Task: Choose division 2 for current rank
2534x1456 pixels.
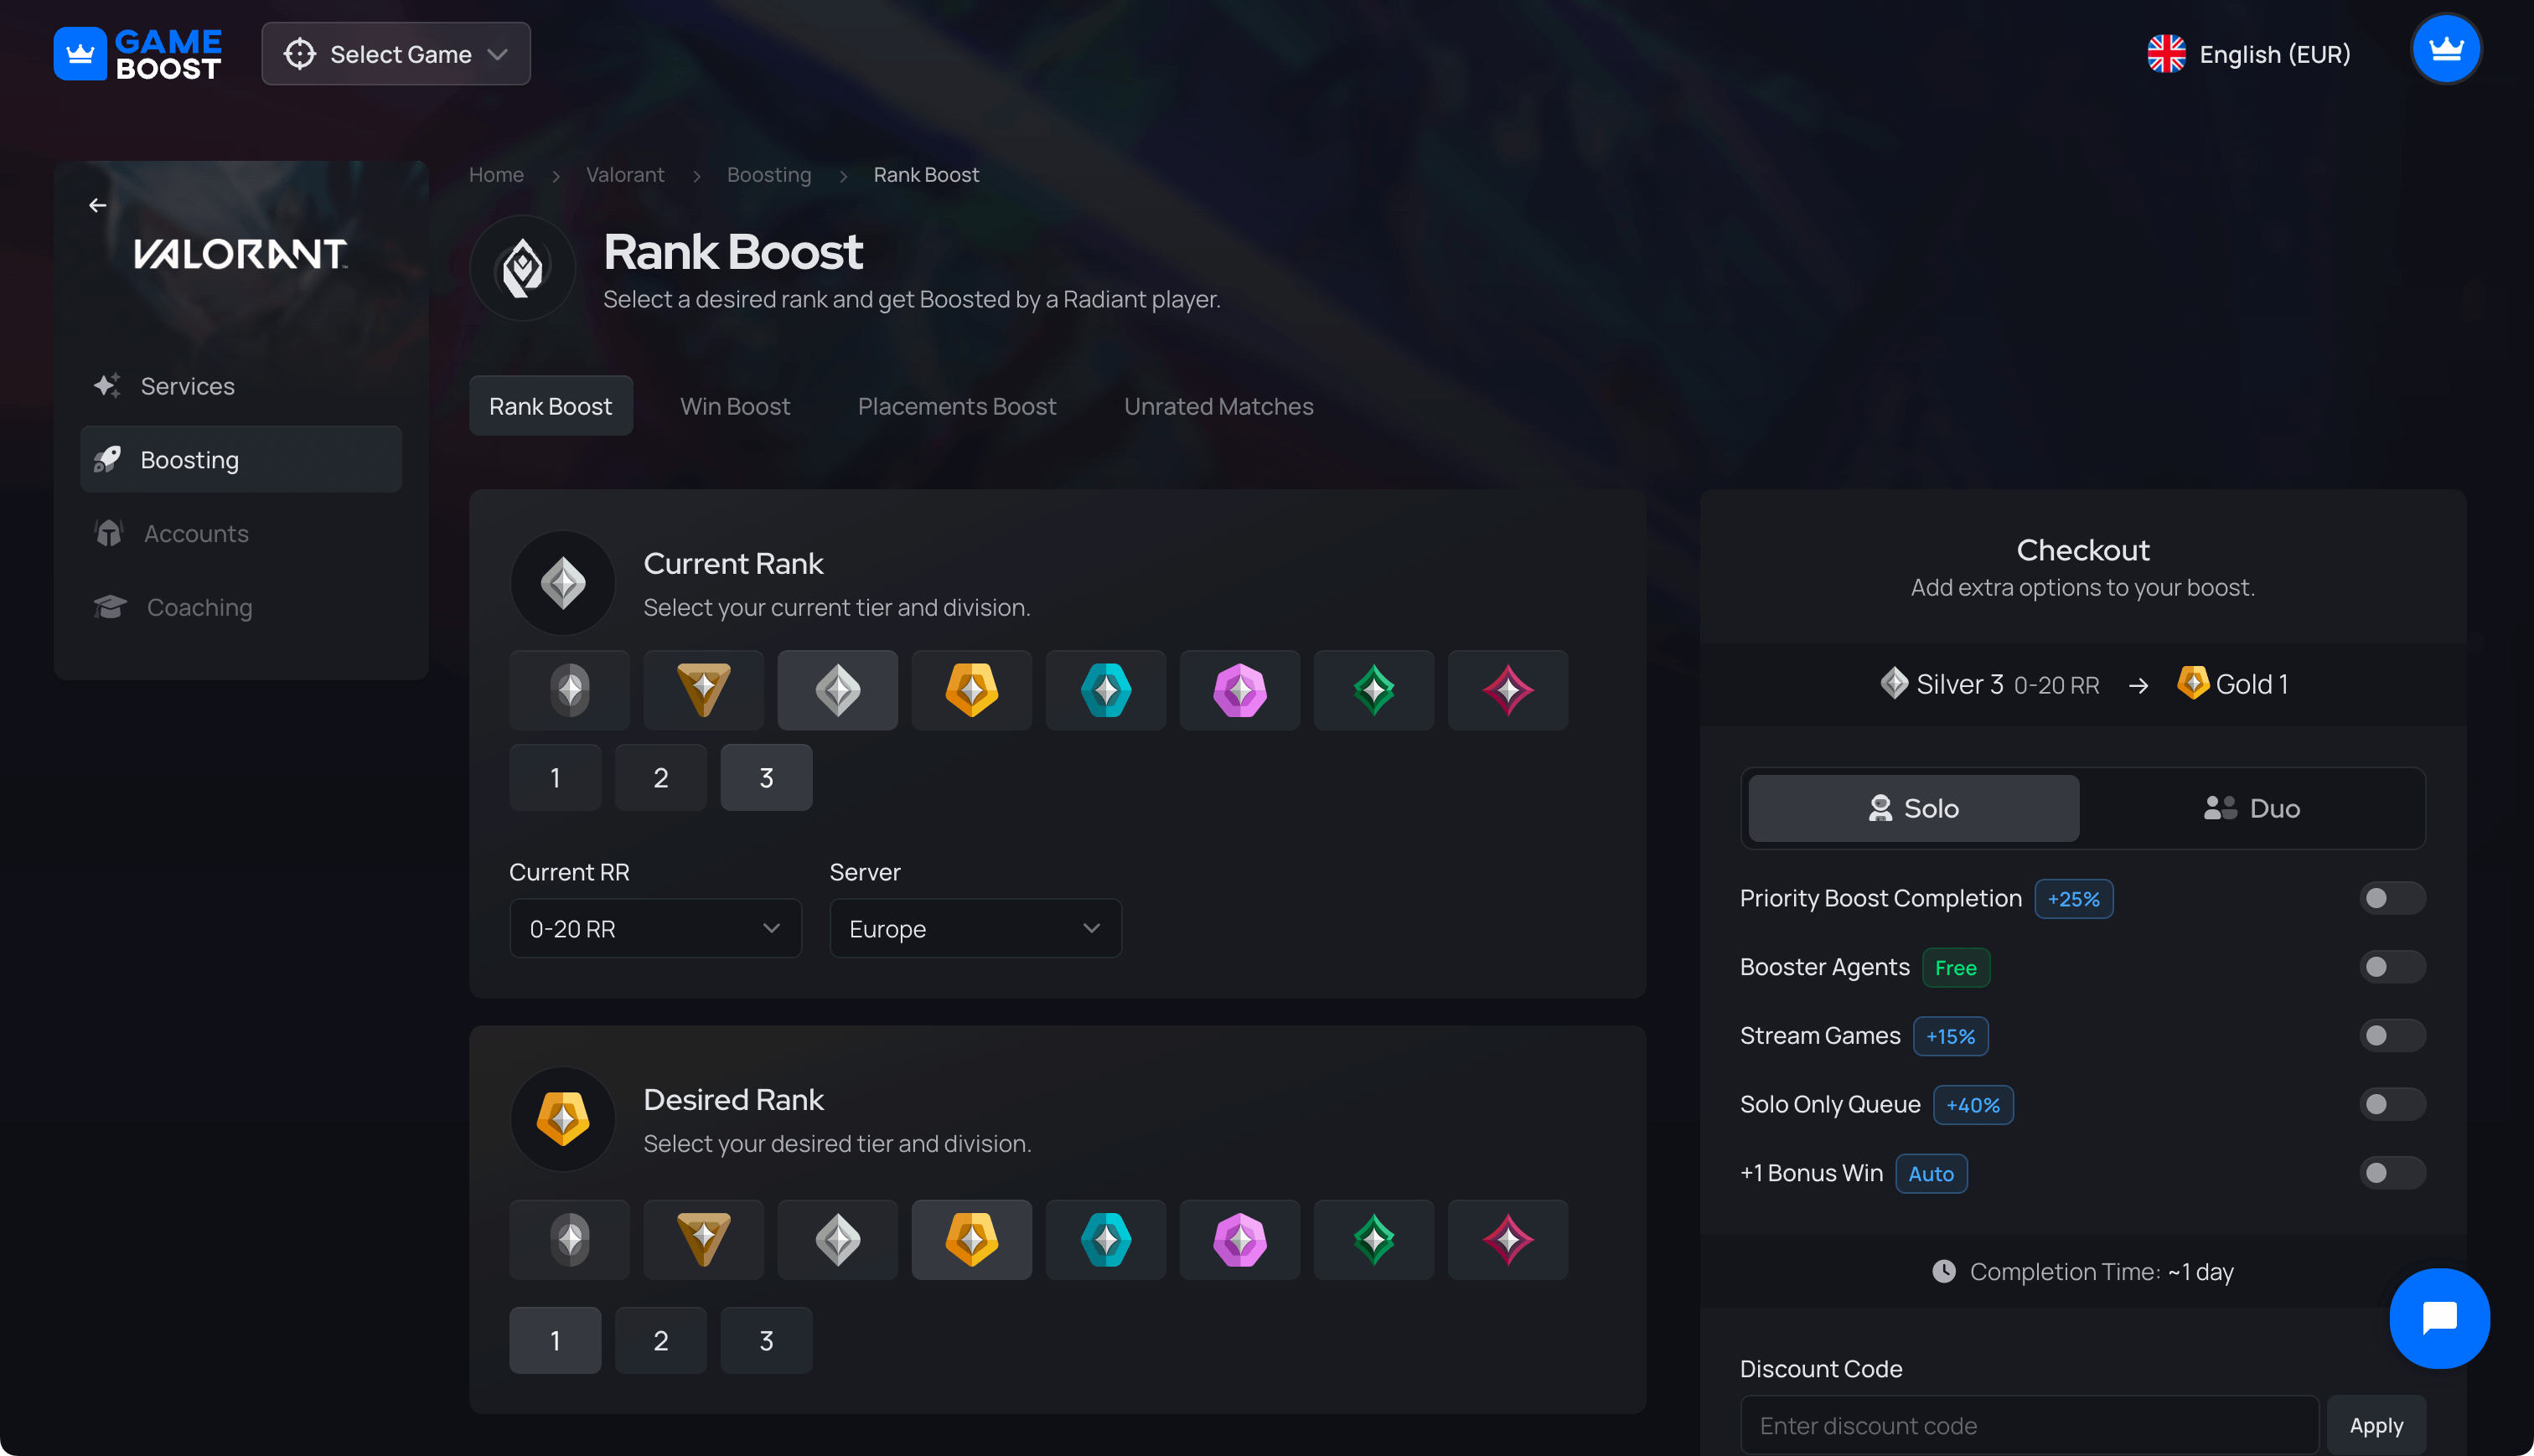Action: [x=661, y=777]
